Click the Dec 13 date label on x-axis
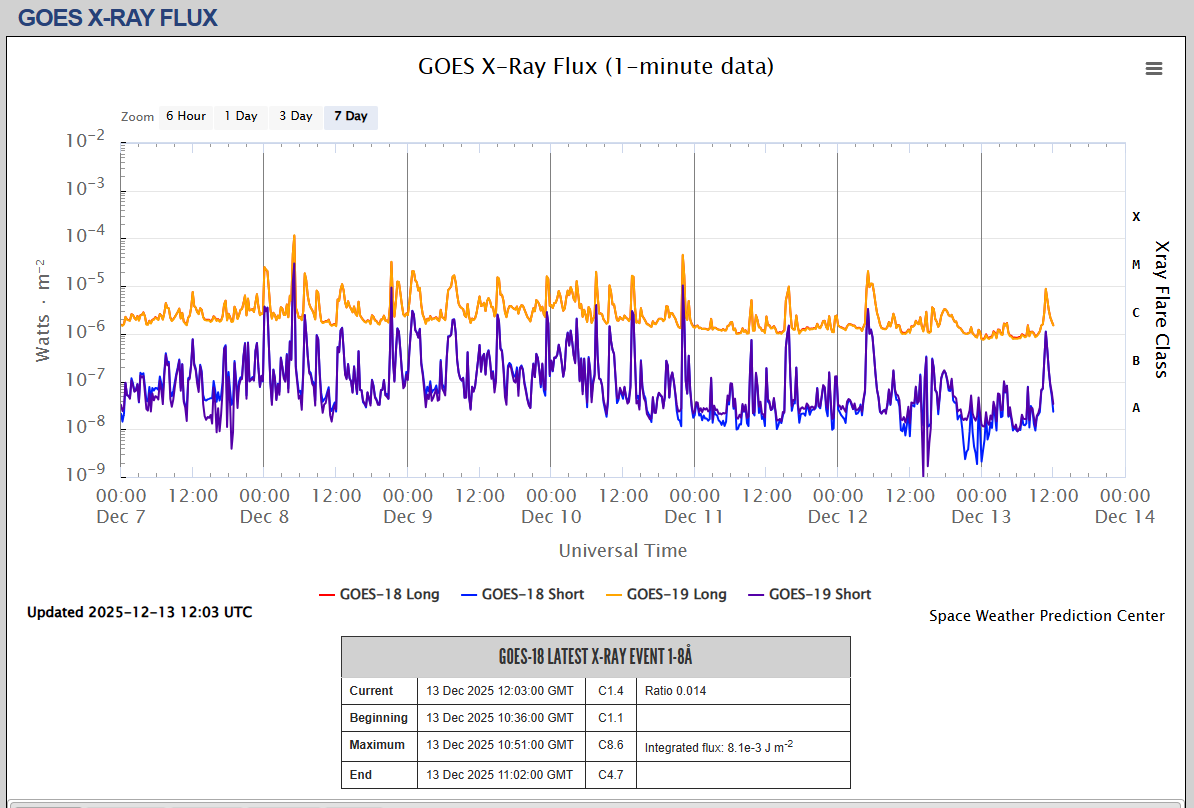1194x808 pixels. pyautogui.click(x=981, y=517)
